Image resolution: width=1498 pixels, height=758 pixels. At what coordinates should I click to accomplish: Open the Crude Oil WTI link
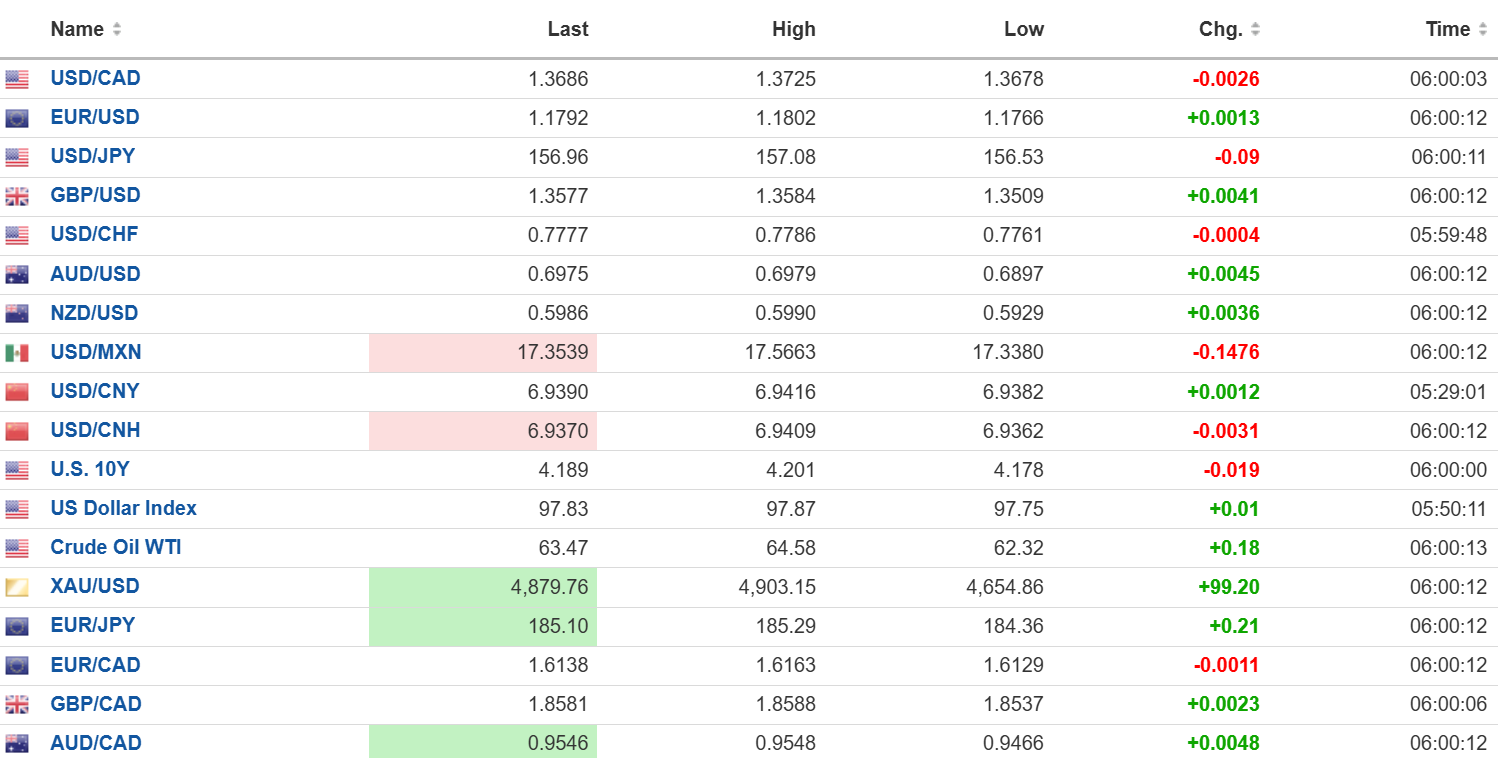(x=116, y=547)
